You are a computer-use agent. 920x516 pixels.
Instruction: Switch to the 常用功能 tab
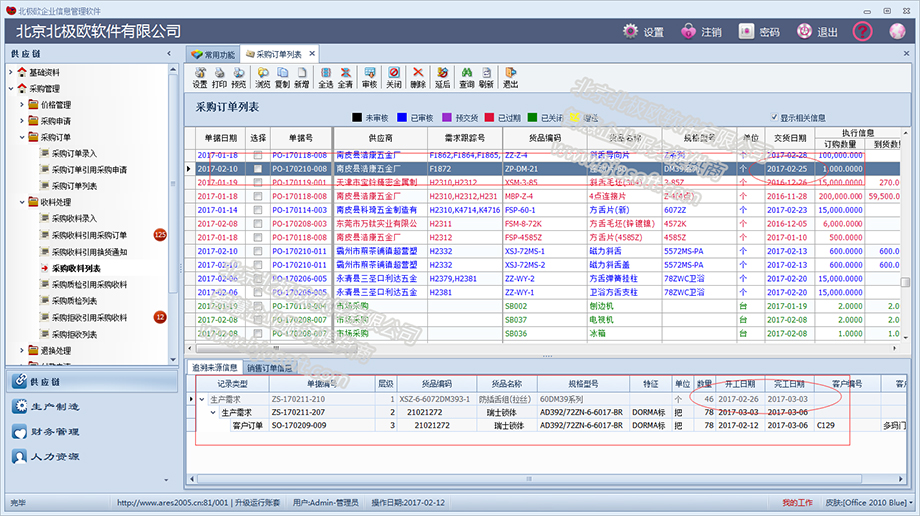[213, 55]
